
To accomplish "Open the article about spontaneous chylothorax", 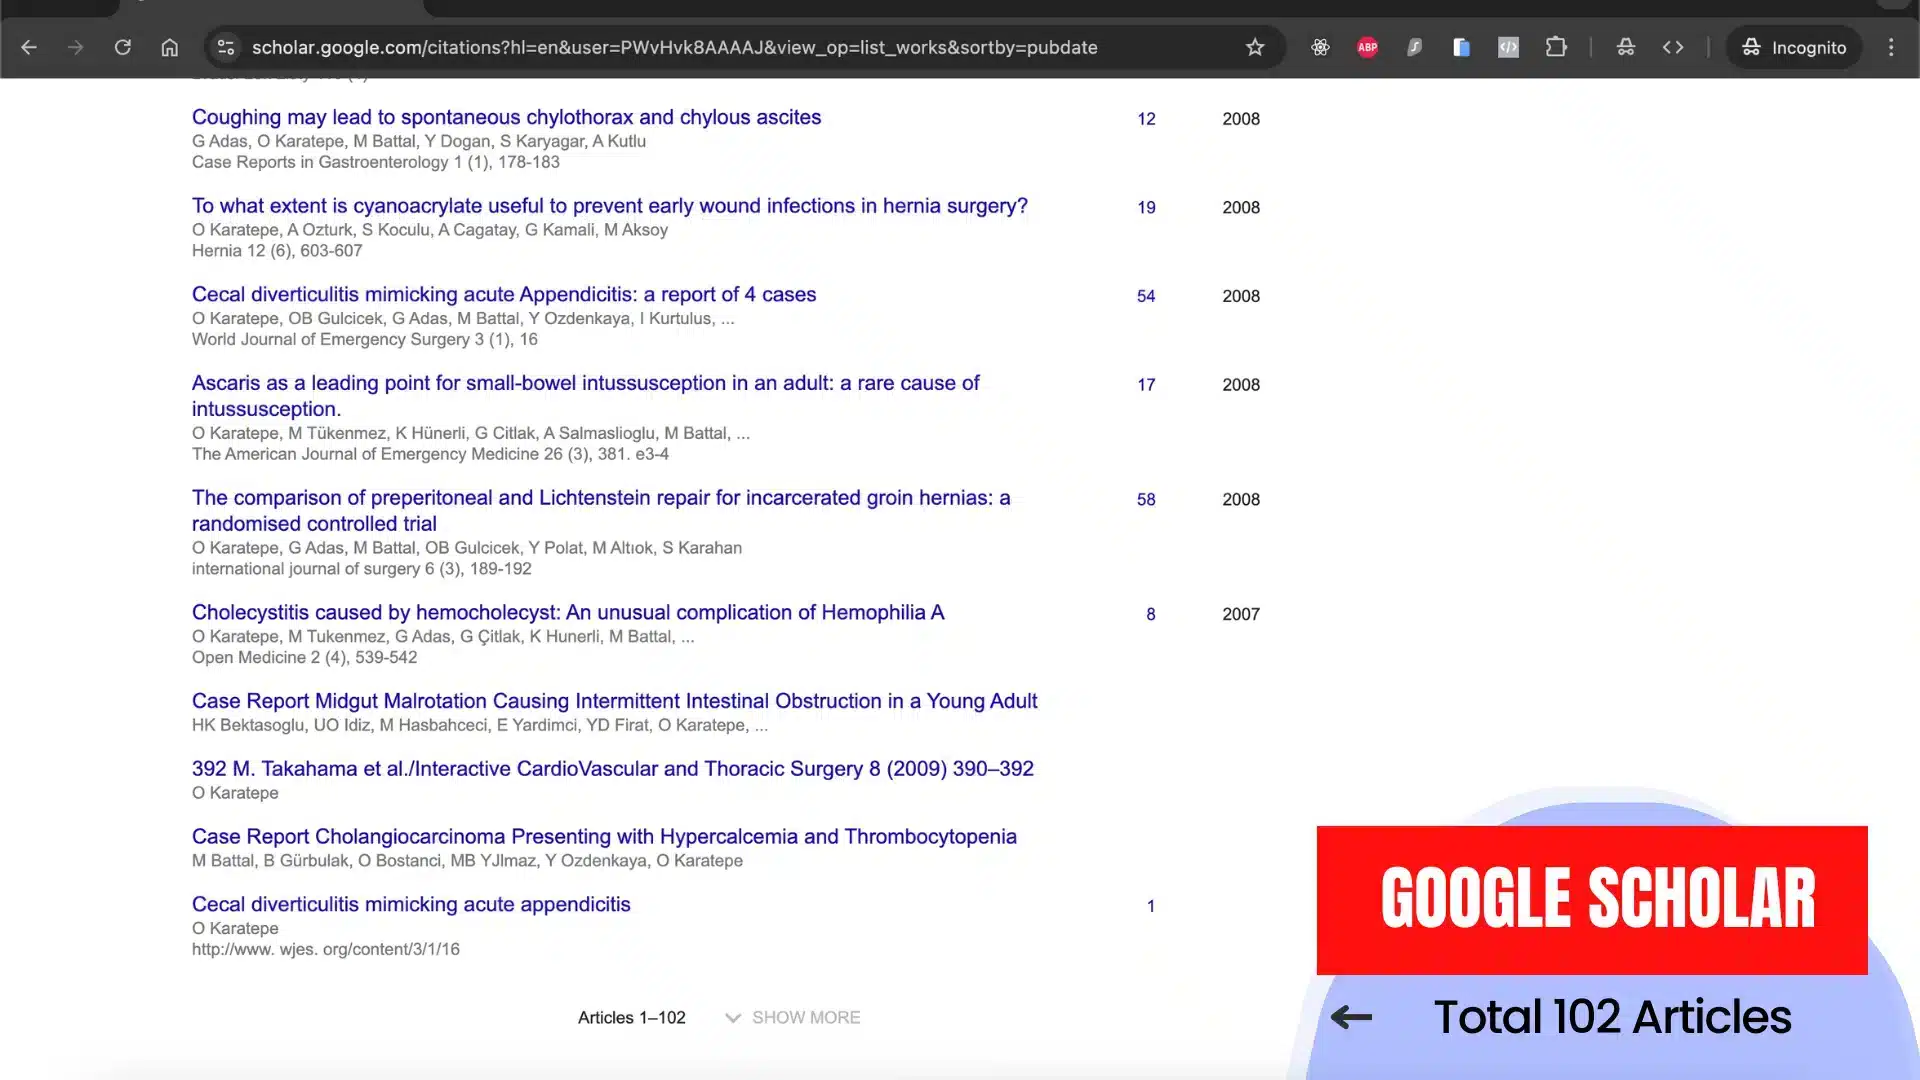I will pyautogui.click(x=506, y=117).
